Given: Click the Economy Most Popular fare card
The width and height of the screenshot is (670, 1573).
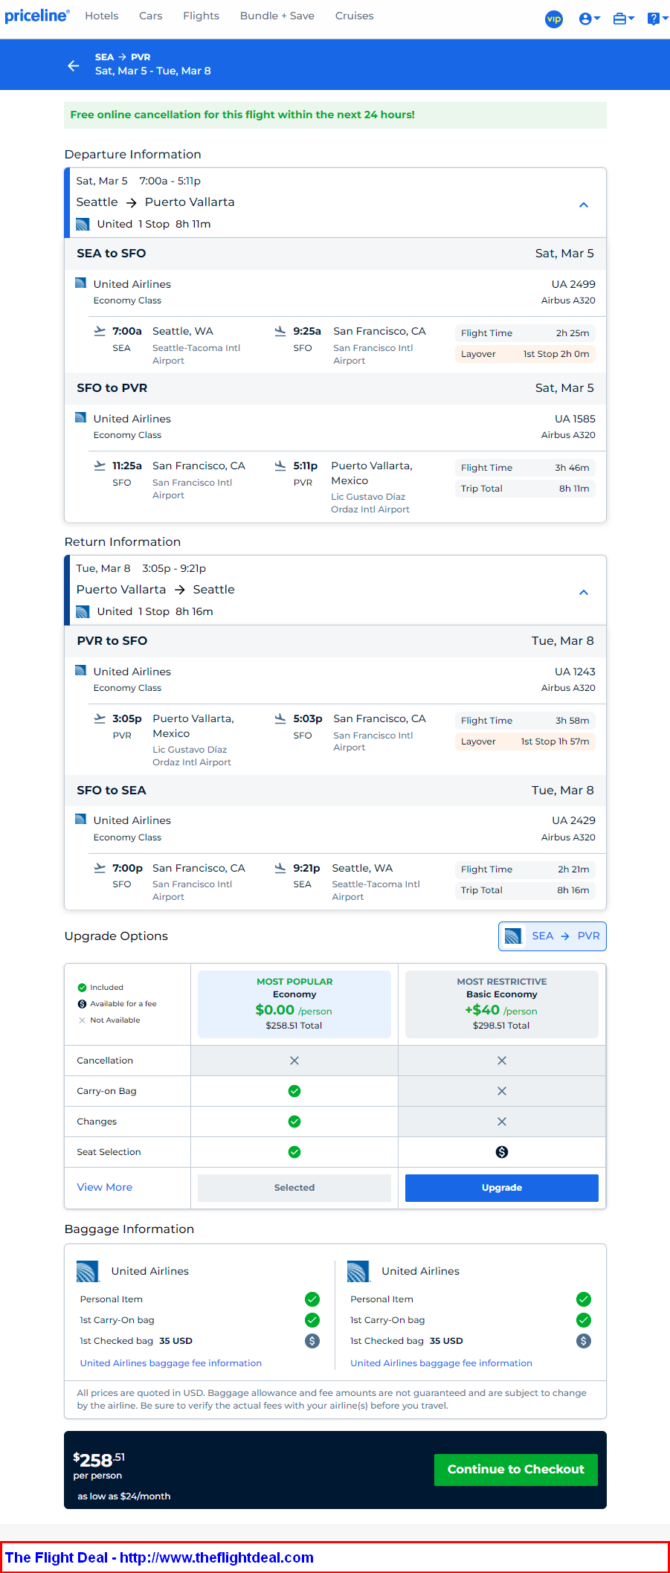Looking at the screenshot, I should [x=294, y=1004].
